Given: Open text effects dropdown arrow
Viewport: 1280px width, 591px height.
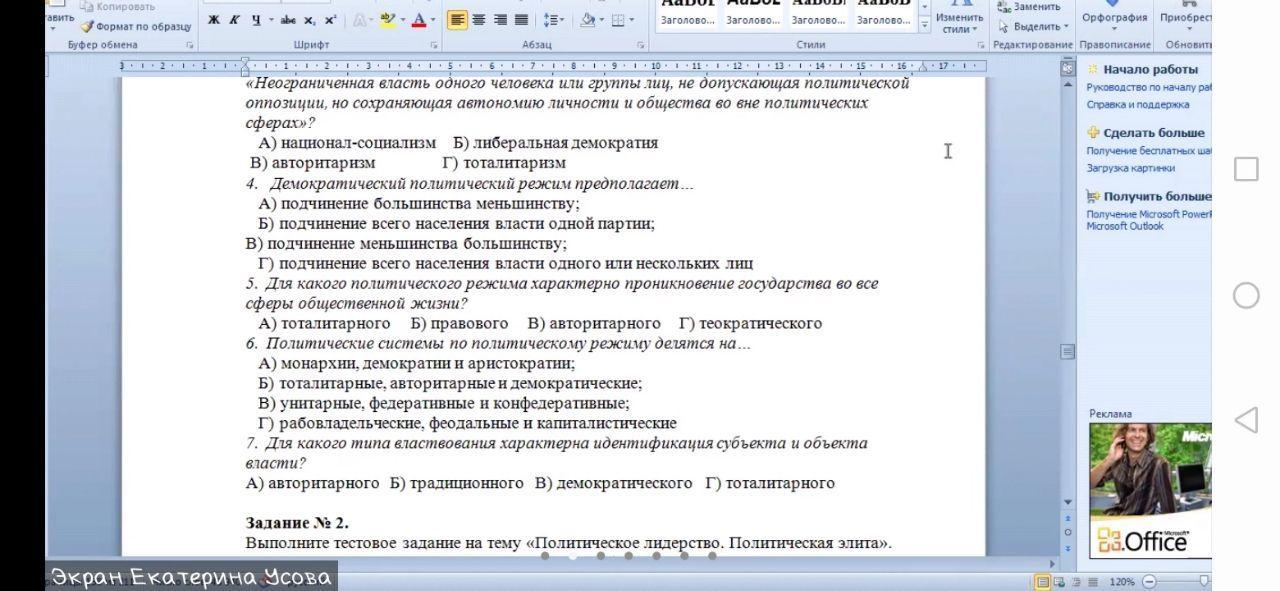Looking at the screenshot, I should [x=371, y=20].
